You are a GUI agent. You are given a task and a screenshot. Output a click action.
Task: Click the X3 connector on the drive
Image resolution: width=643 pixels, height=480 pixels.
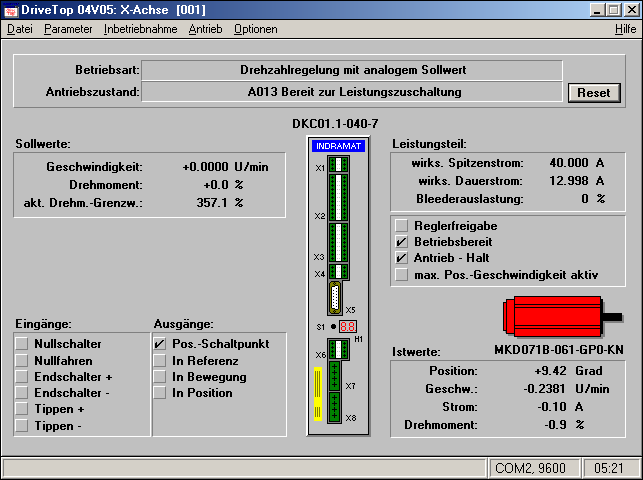338,243
